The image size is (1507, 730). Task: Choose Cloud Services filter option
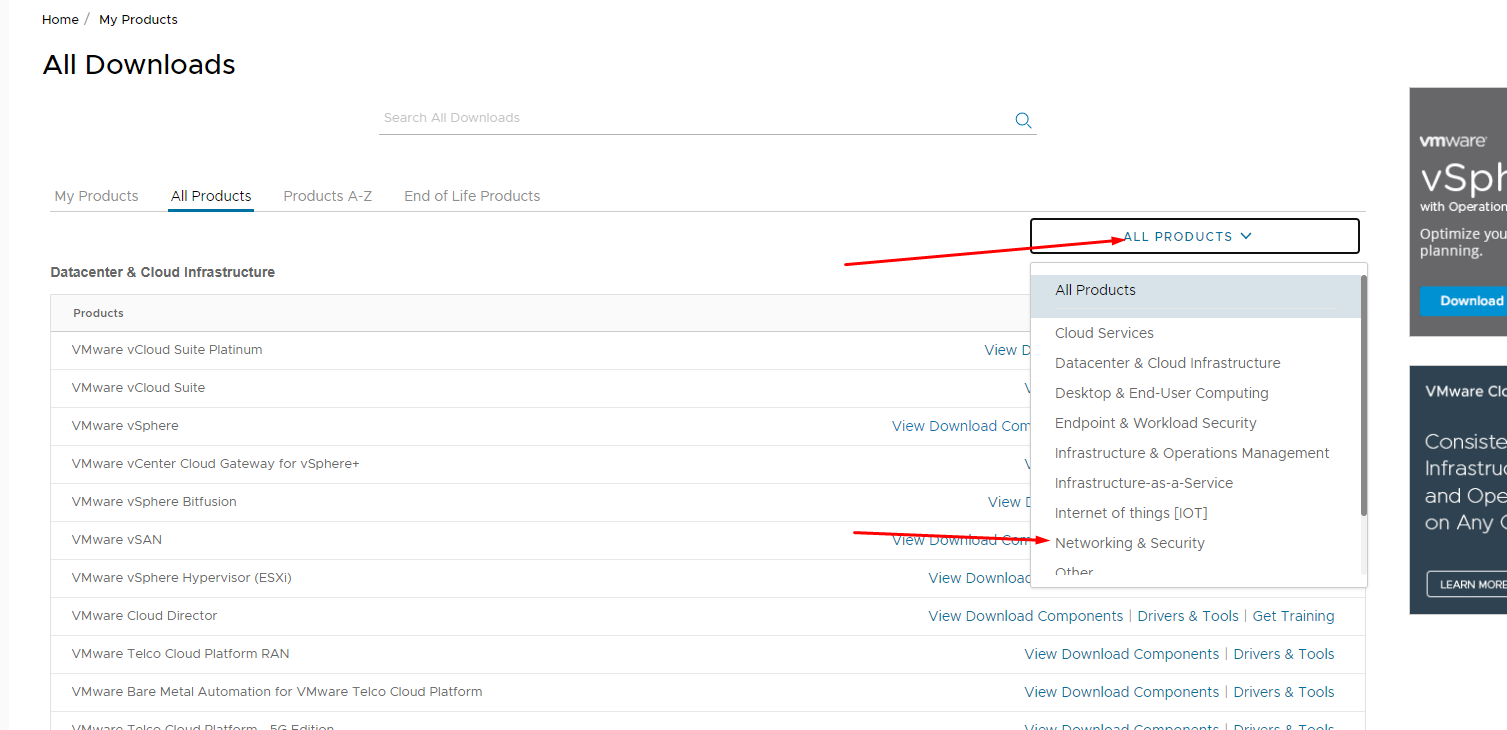1104,333
